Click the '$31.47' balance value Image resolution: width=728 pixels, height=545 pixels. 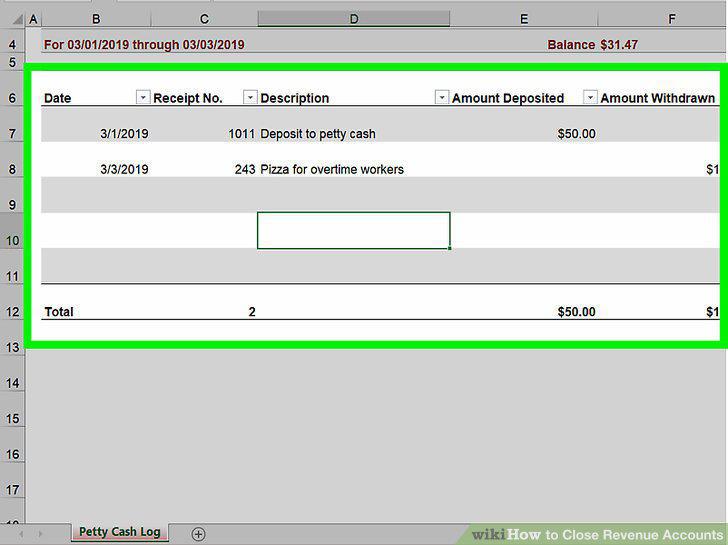[619, 45]
